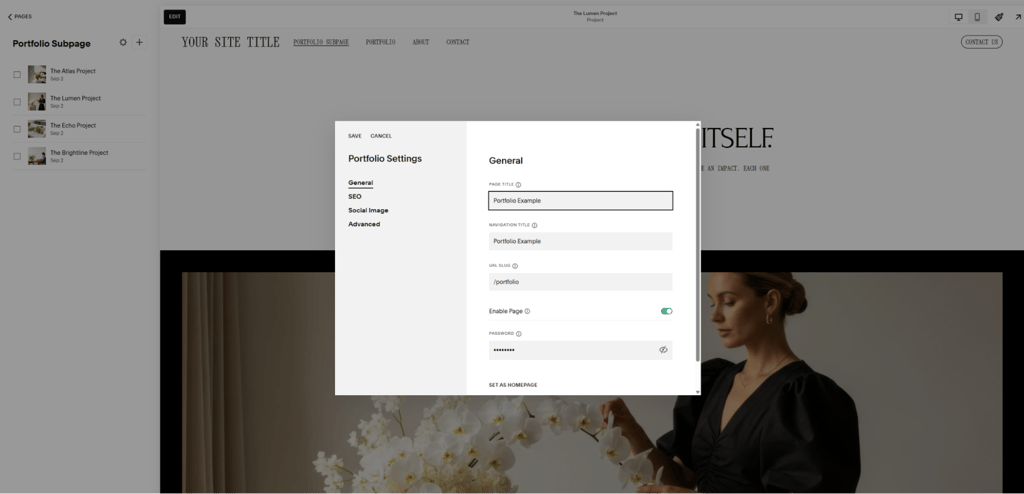Cancel the portfolio settings dialog
The image size is (1024, 494).
click(381, 136)
